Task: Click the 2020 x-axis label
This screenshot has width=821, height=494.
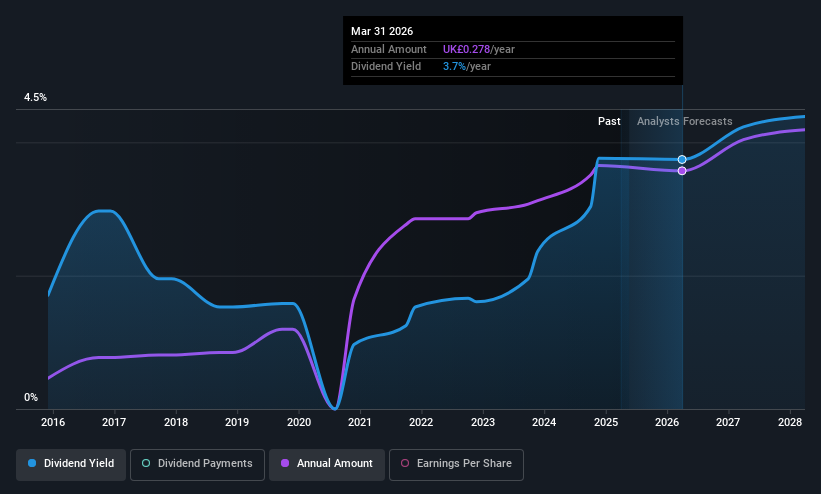Action: coord(299,422)
